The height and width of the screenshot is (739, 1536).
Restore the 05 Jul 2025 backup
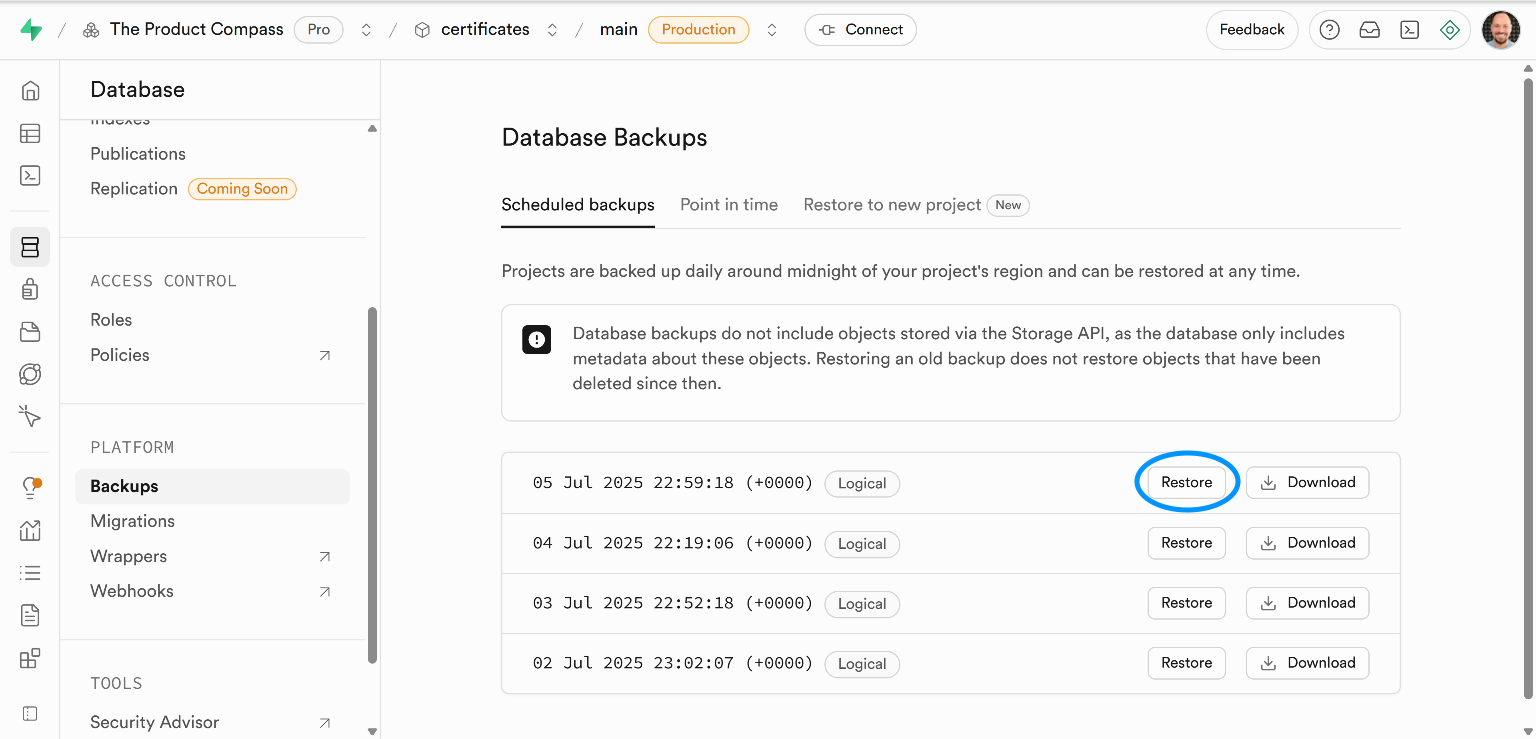1186,482
